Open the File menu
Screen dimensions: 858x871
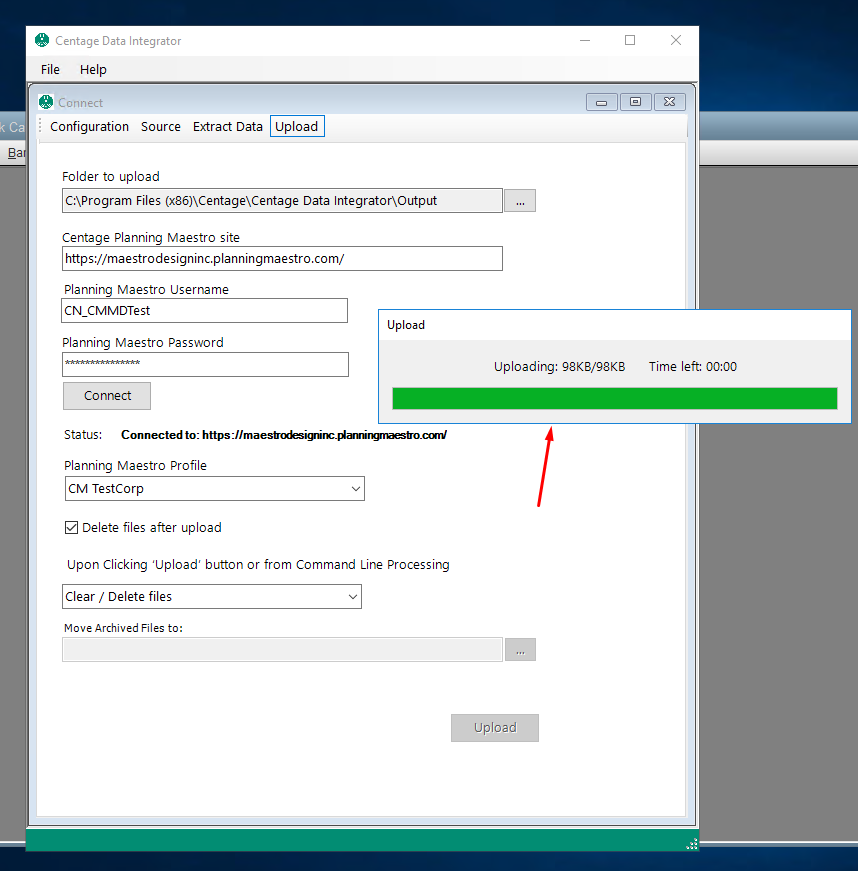pyautogui.click(x=50, y=69)
